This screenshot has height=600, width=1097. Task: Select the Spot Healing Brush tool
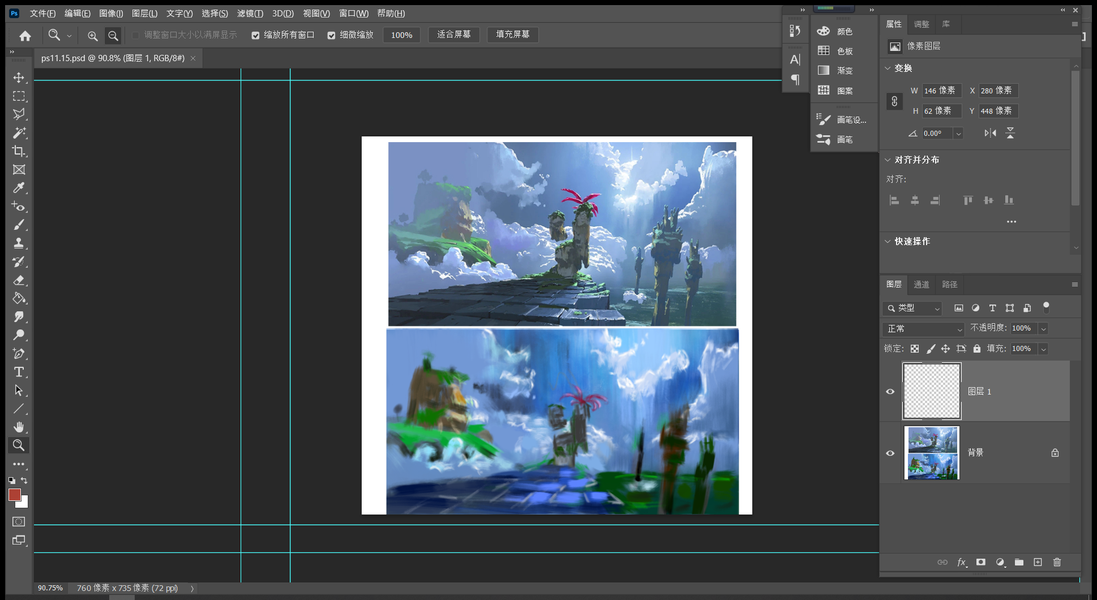(x=19, y=206)
